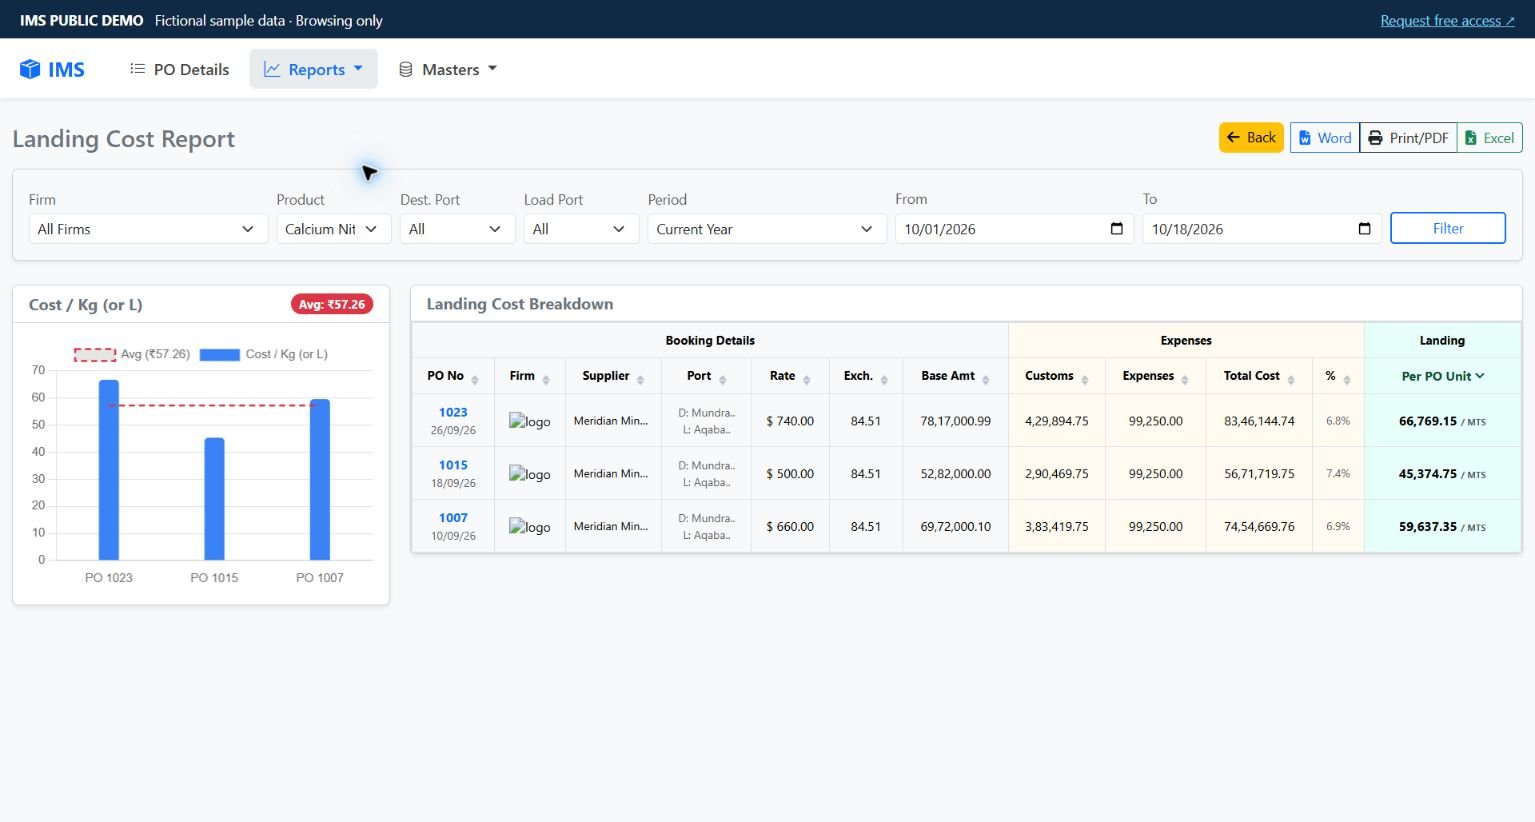Sort table by Supplier column arrows
Screen dimensions: 1535x822
click(x=640, y=378)
